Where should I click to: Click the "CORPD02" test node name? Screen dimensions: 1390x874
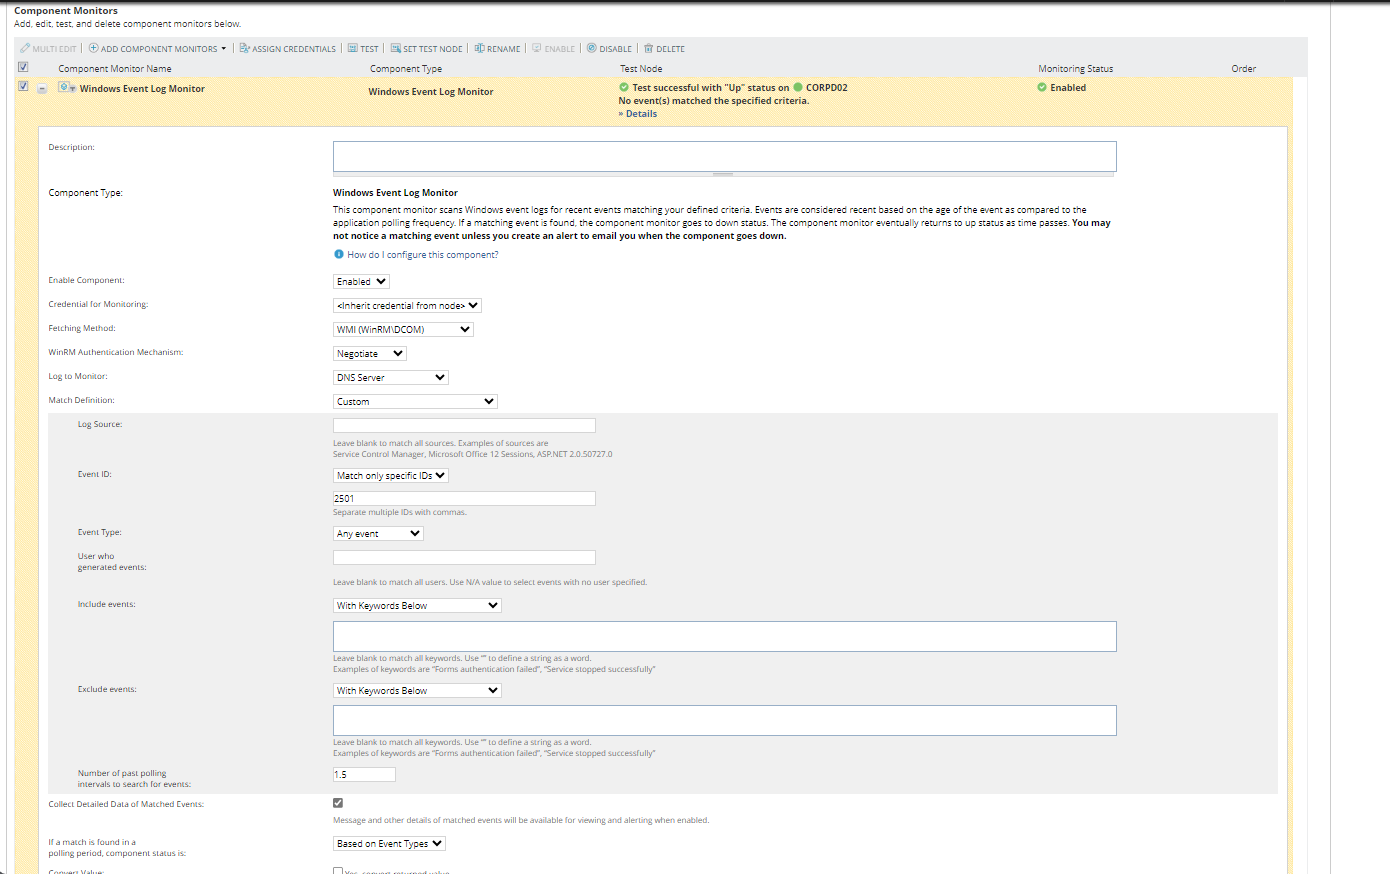click(x=827, y=88)
